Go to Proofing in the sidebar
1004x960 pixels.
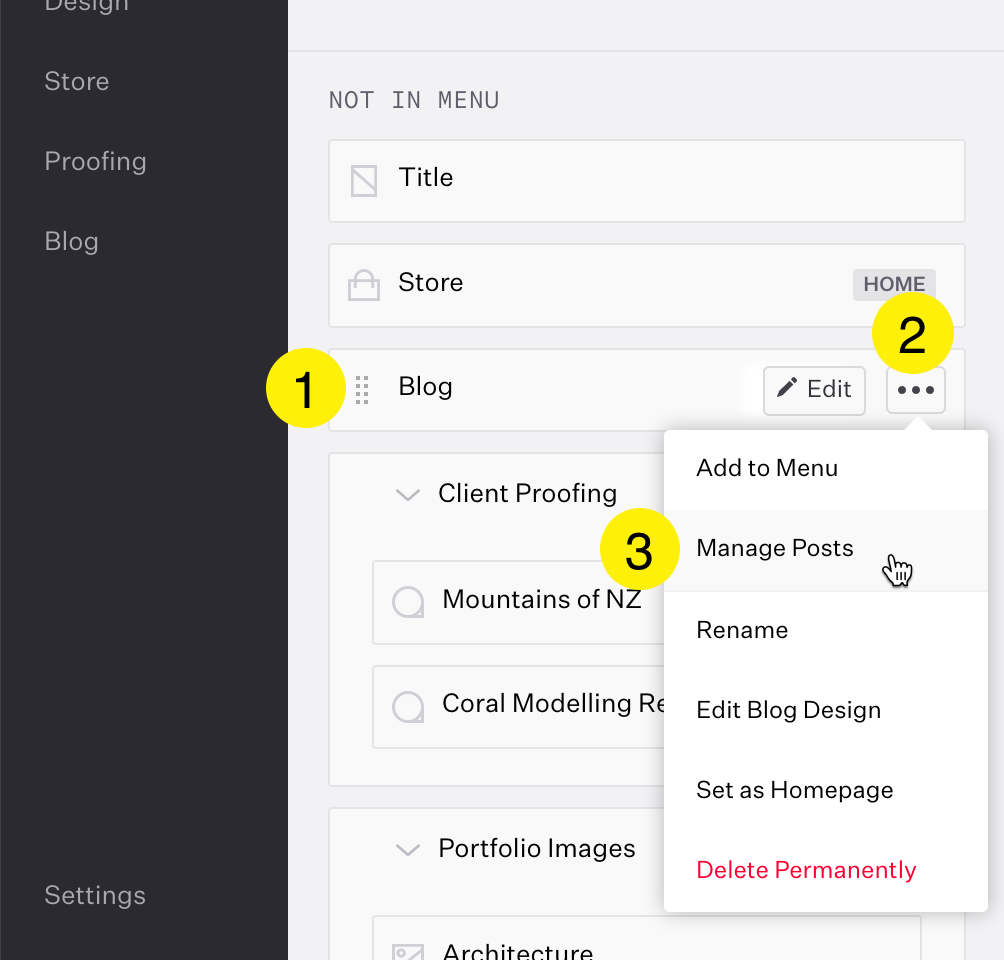click(x=95, y=161)
